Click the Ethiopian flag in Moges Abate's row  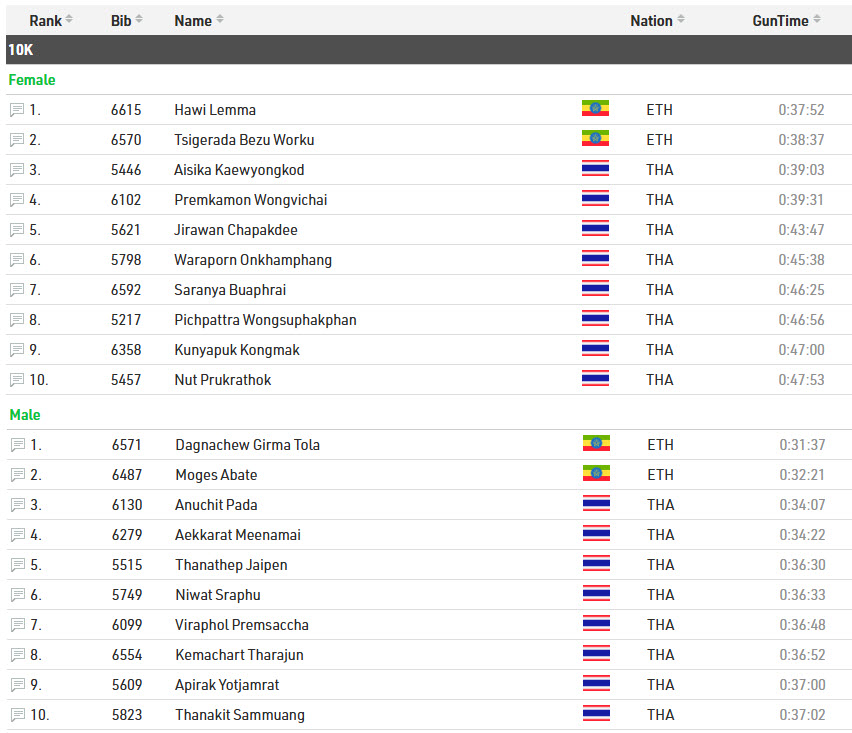tap(596, 473)
